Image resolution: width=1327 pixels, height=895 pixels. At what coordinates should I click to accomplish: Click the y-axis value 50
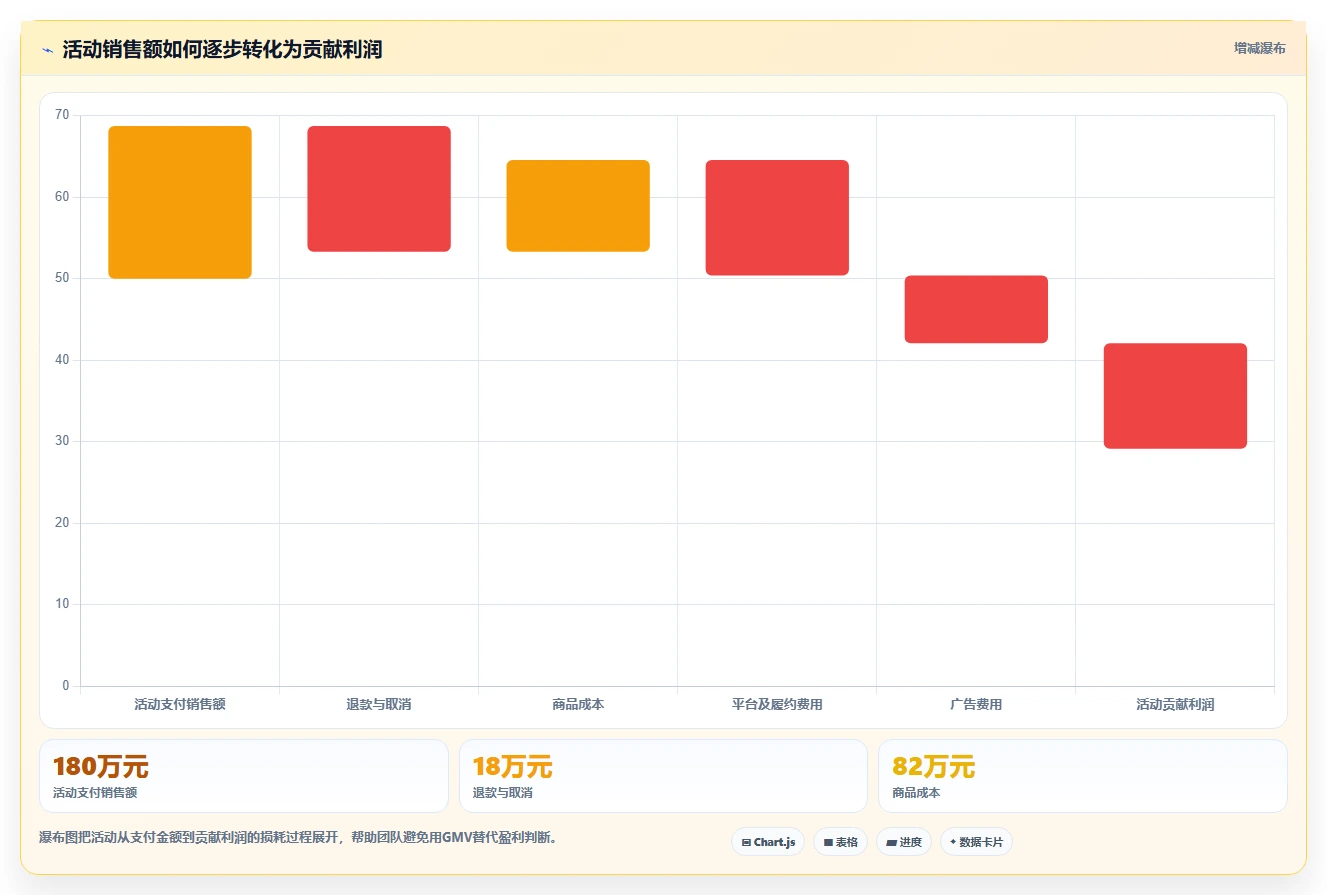tap(62, 278)
